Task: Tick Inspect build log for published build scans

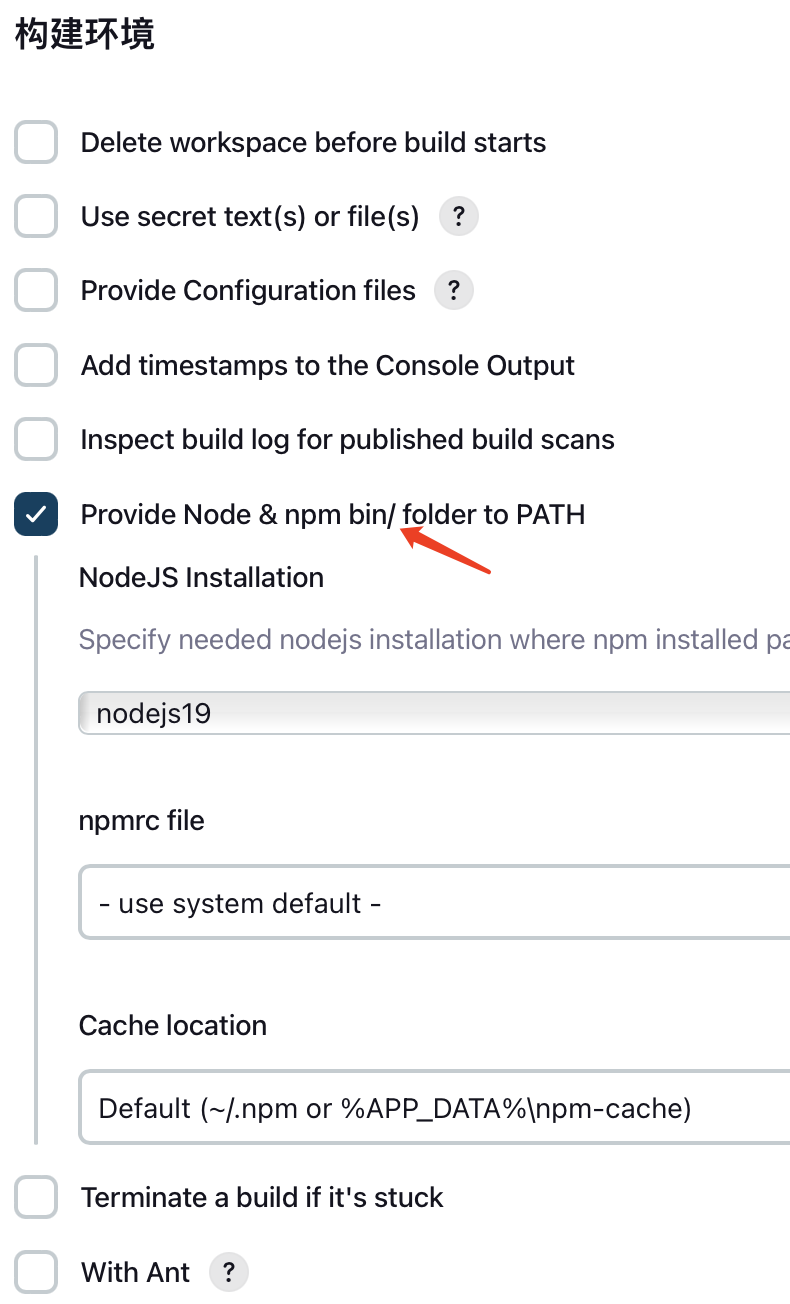Action: click(x=36, y=439)
